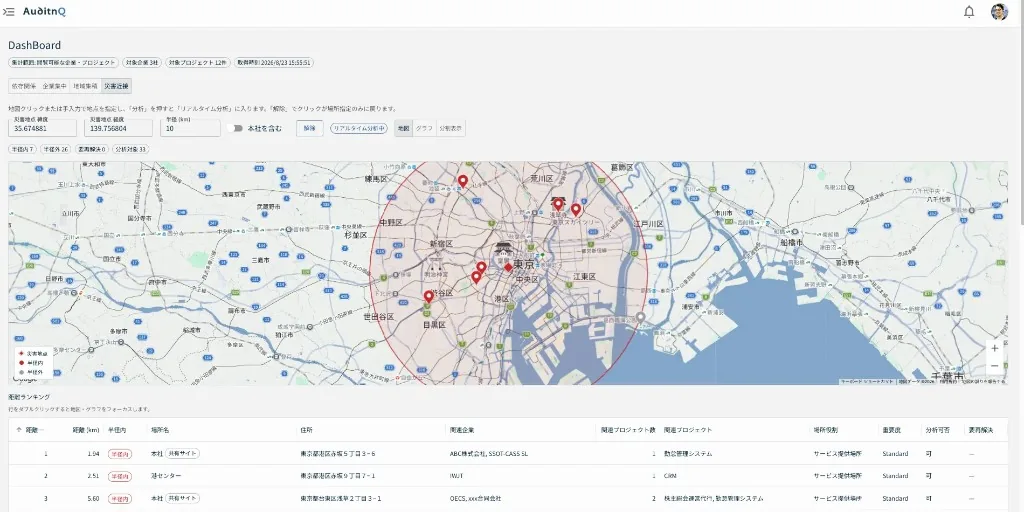The height and width of the screenshot is (512, 1024).
Task: Zoom out the map with minus button
Action: (x=995, y=366)
